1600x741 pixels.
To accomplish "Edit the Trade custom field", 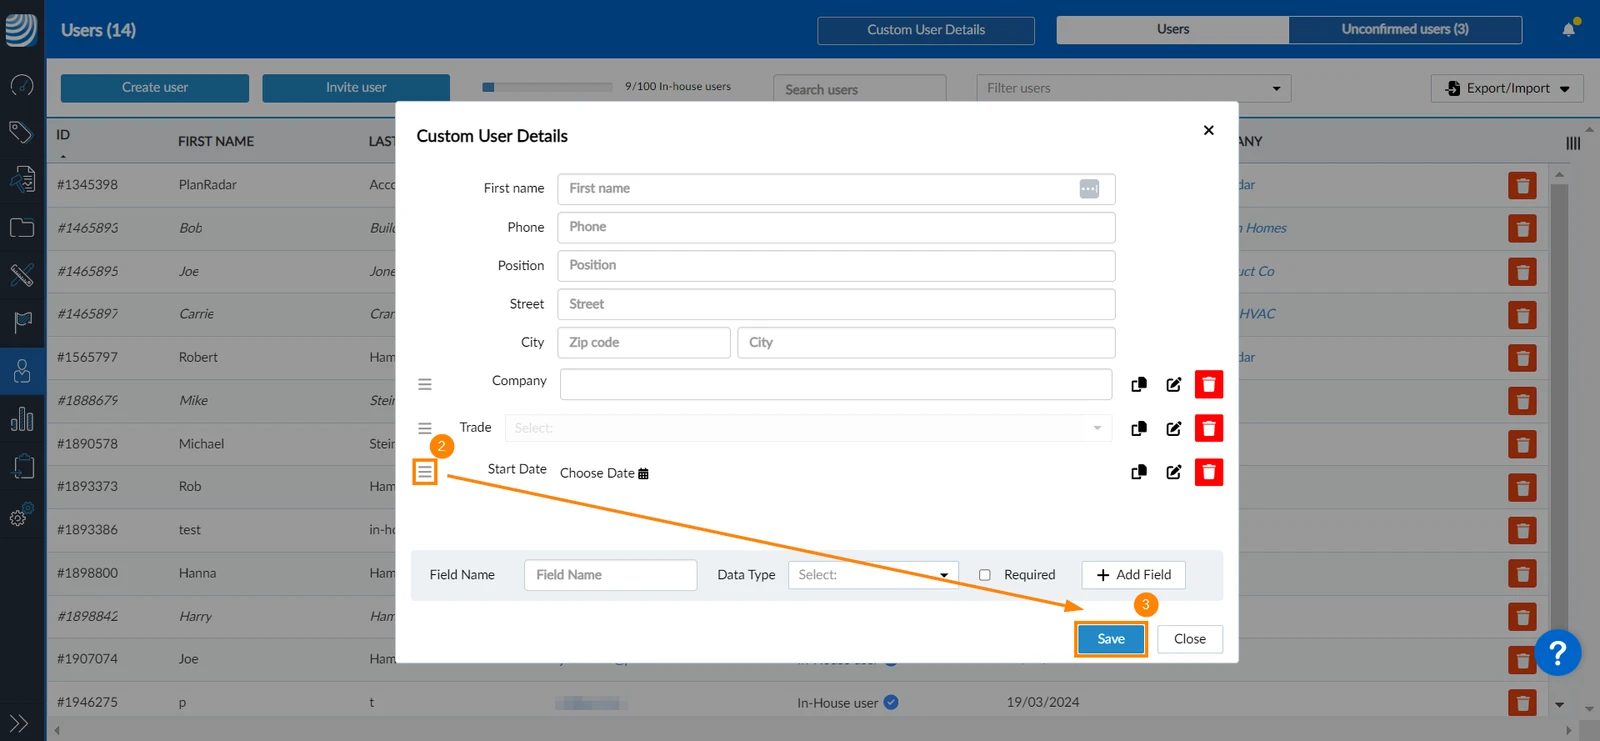I will [1173, 428].
